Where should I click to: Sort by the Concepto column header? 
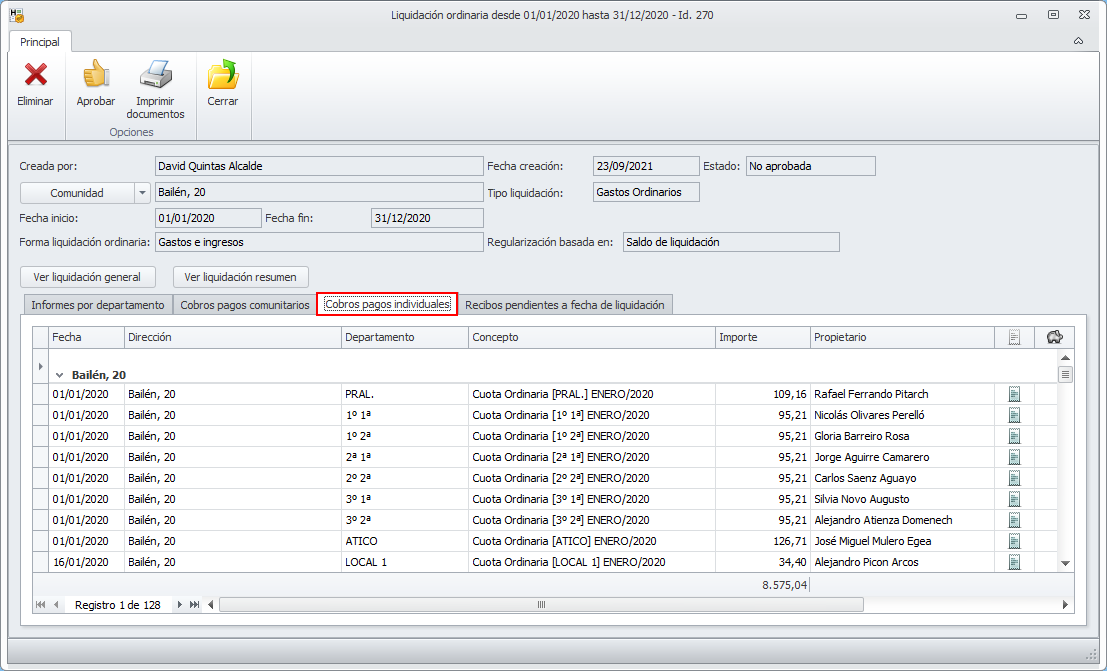click(592, 338)
